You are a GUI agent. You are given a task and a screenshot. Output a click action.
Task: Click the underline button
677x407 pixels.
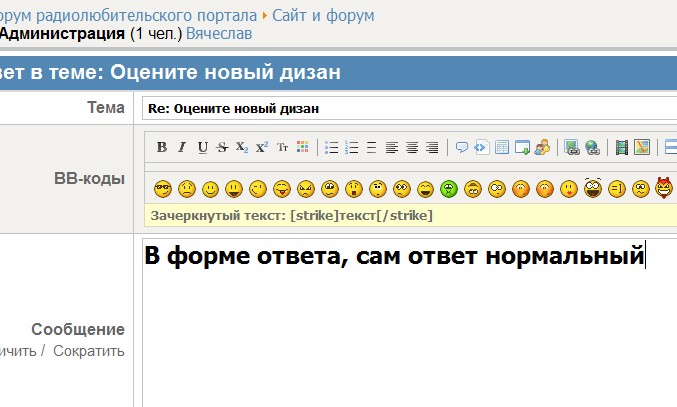pos(203,147)
